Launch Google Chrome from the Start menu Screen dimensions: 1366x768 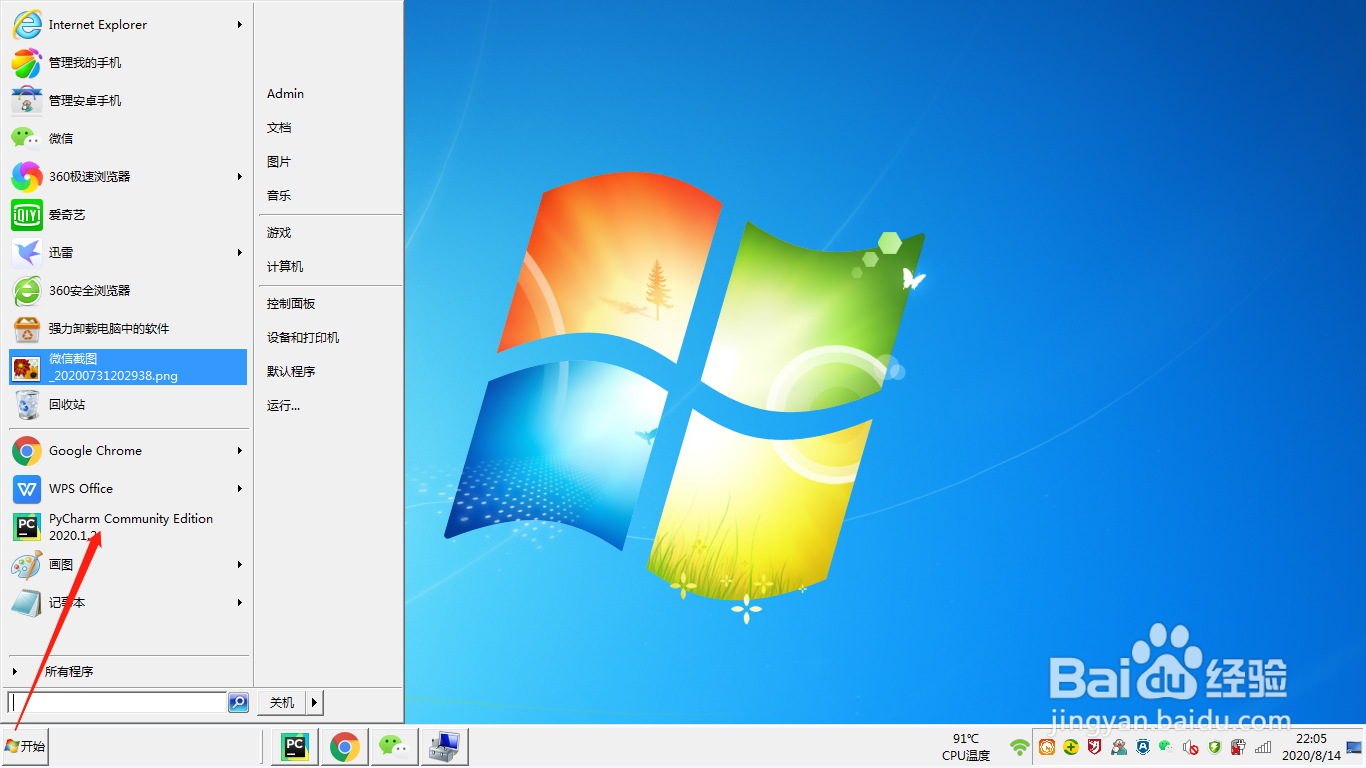(128, 450)
